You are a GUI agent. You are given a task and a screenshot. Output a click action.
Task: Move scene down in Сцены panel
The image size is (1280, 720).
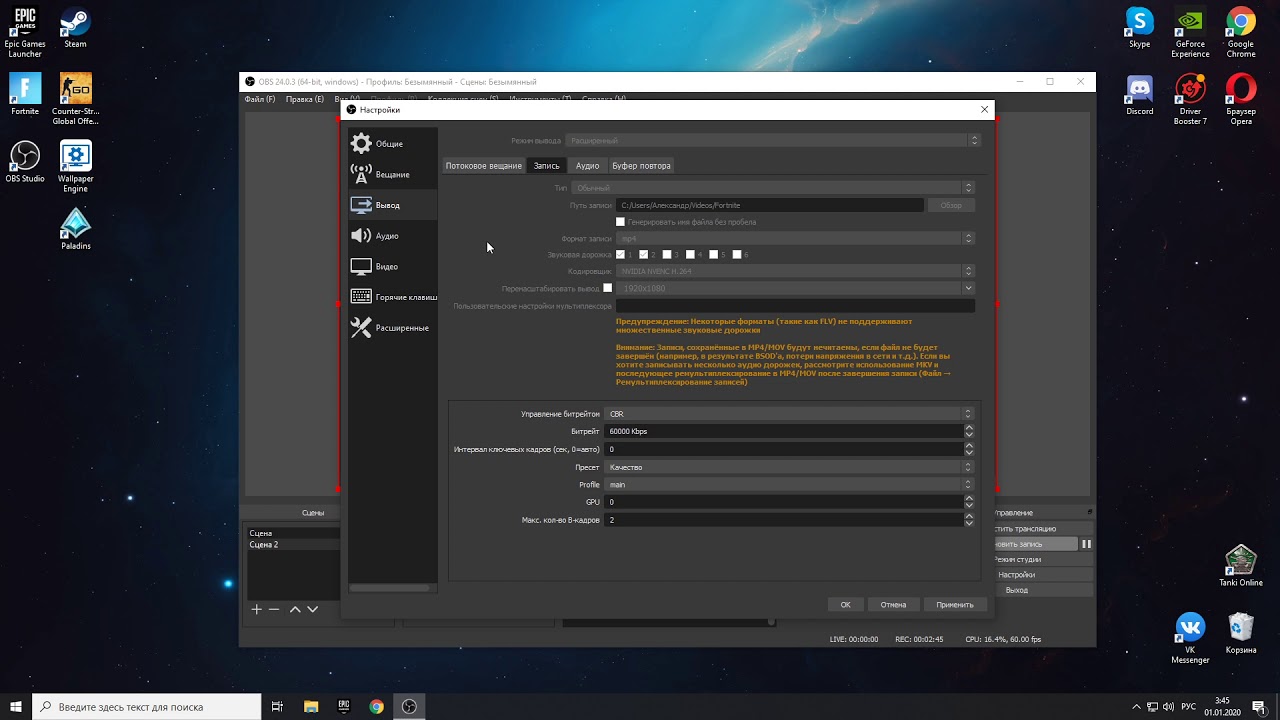312,609
